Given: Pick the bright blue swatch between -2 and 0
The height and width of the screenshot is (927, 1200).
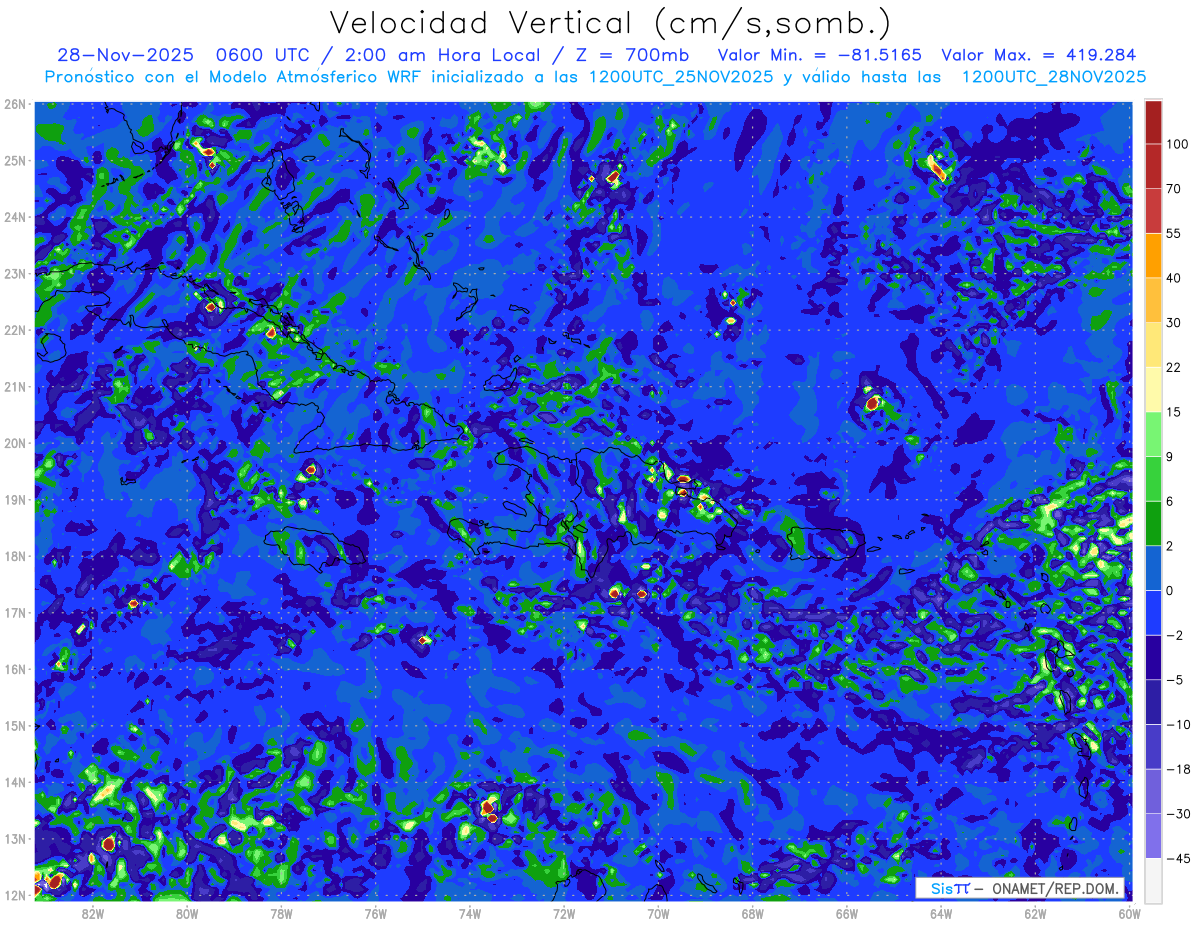Looking at the screenshot, I should tap(1153, 613).
